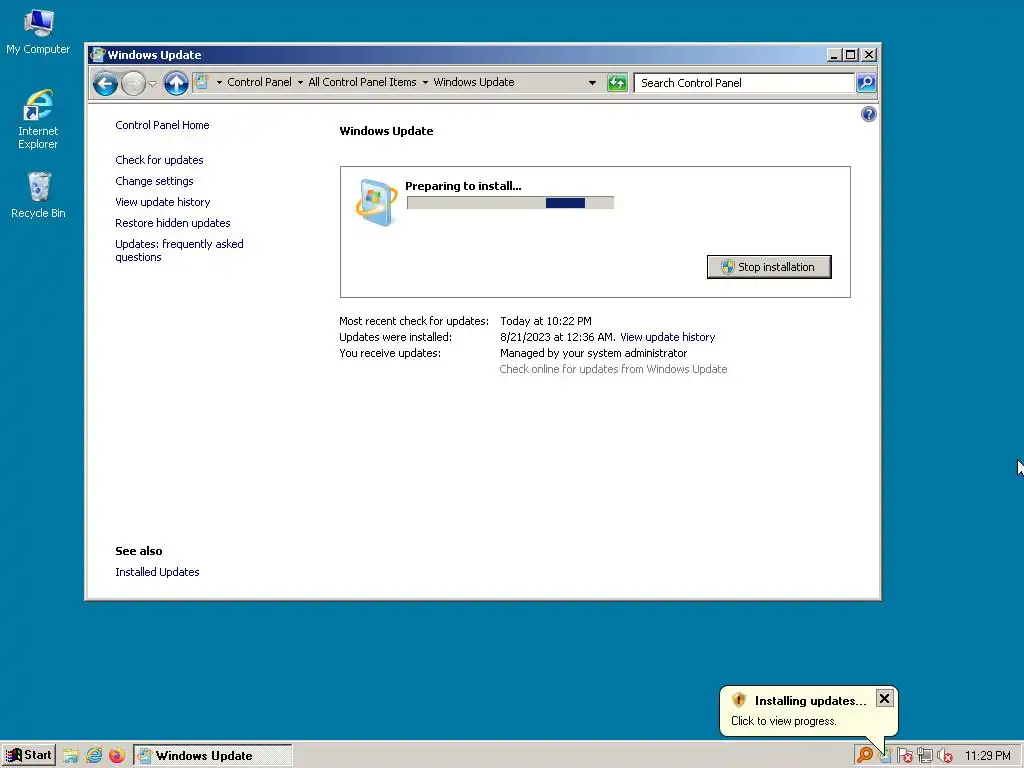Image resolution: width=1024 pixels, height=768 pixels.
Task: Click 'Managed by your system administrator' text
Action: click(594, 353)
